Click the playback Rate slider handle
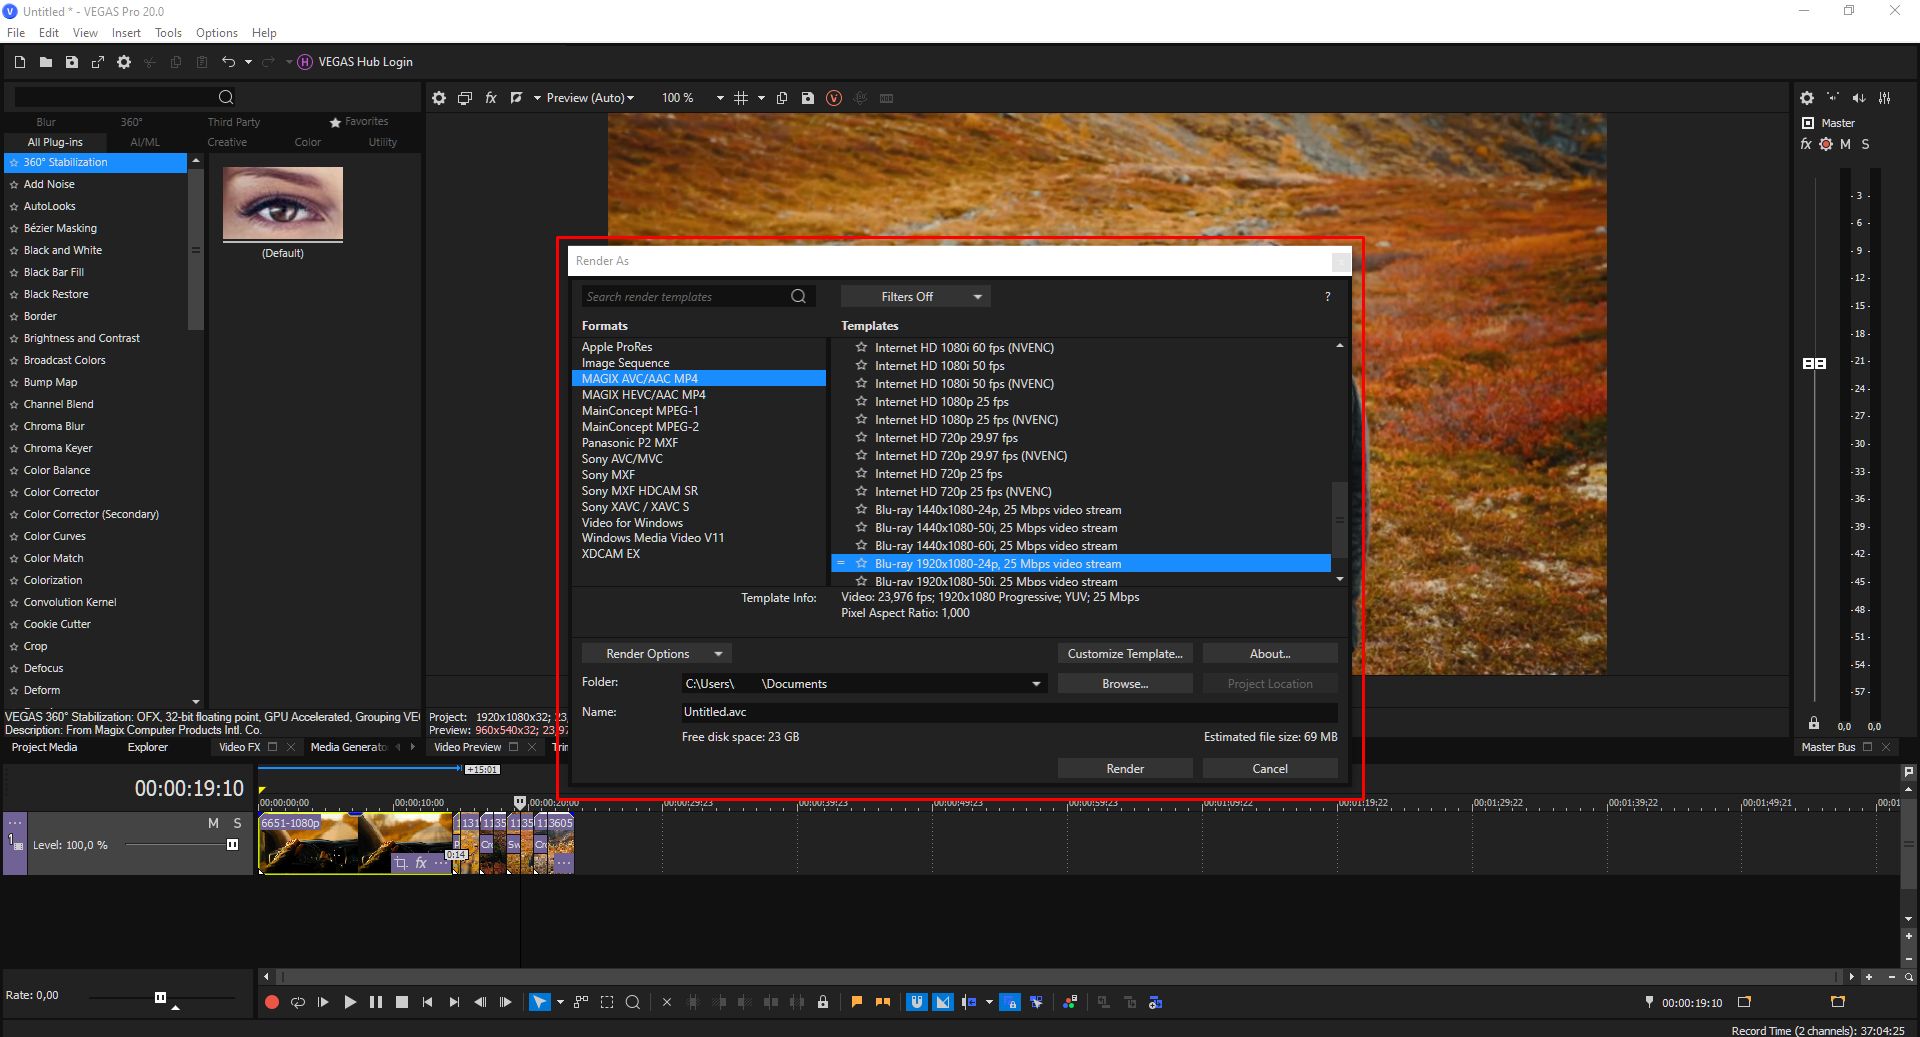 [x=160, y=997]
